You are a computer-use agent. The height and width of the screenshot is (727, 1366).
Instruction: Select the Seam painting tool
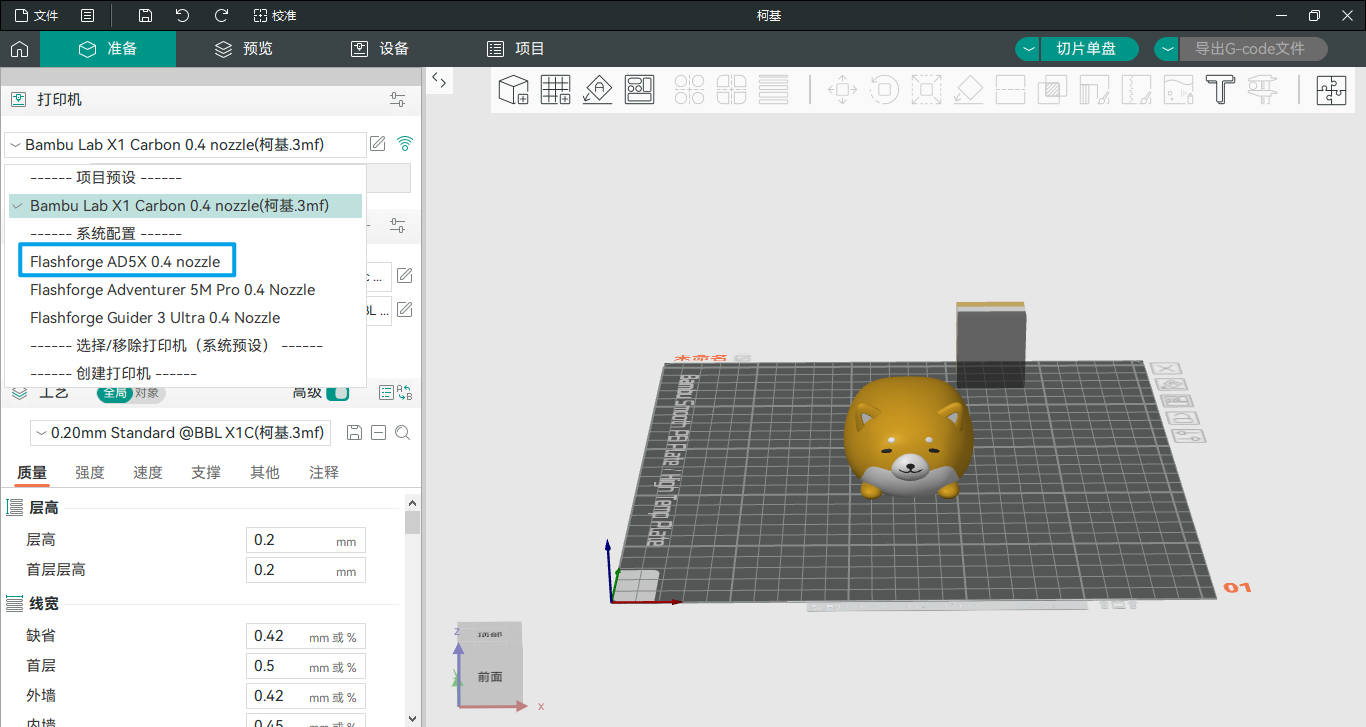[x=1136, y=90]
